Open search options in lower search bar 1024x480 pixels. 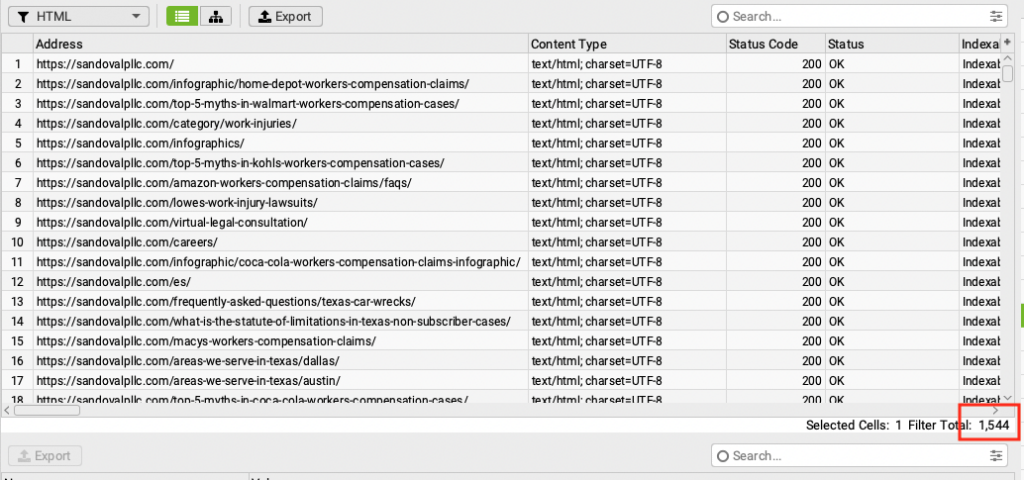(x=995, y=456)
